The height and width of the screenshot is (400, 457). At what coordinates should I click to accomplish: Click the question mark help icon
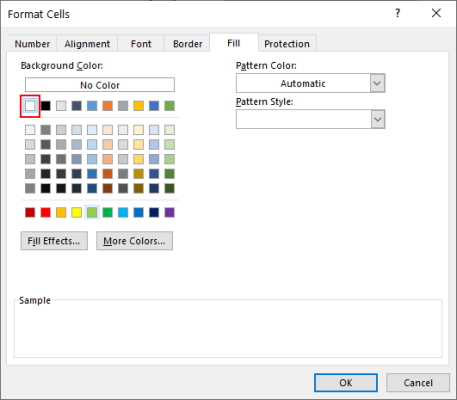coord(397,13)
